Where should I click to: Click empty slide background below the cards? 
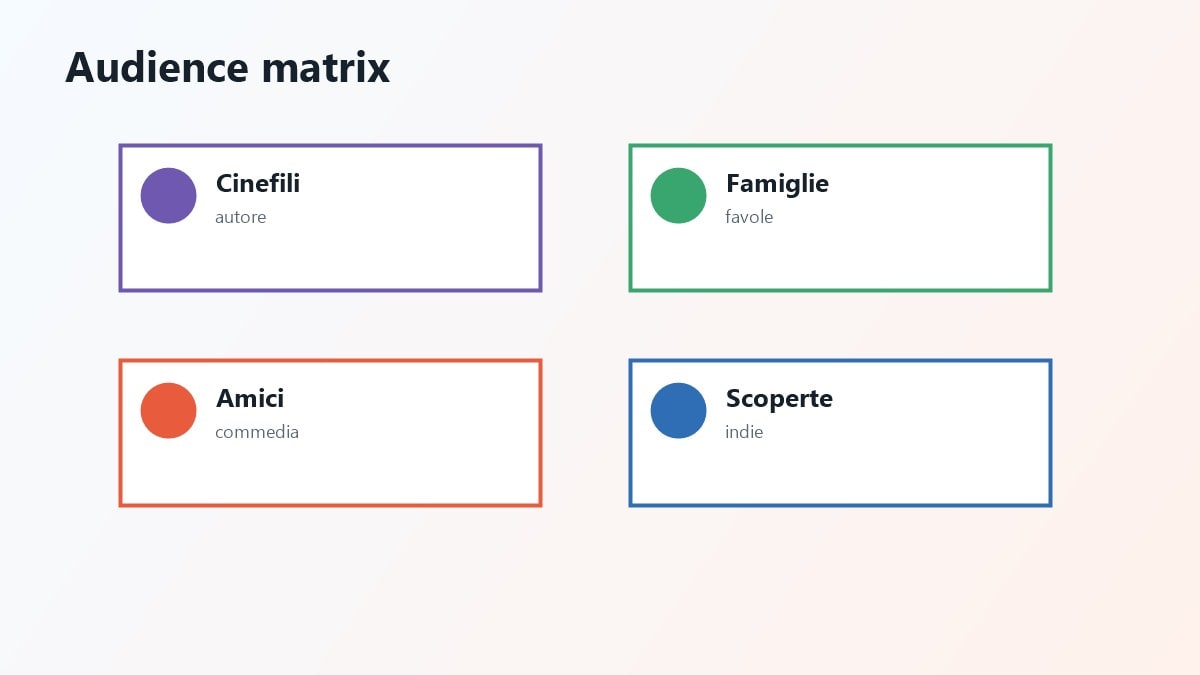coord(600,590)
